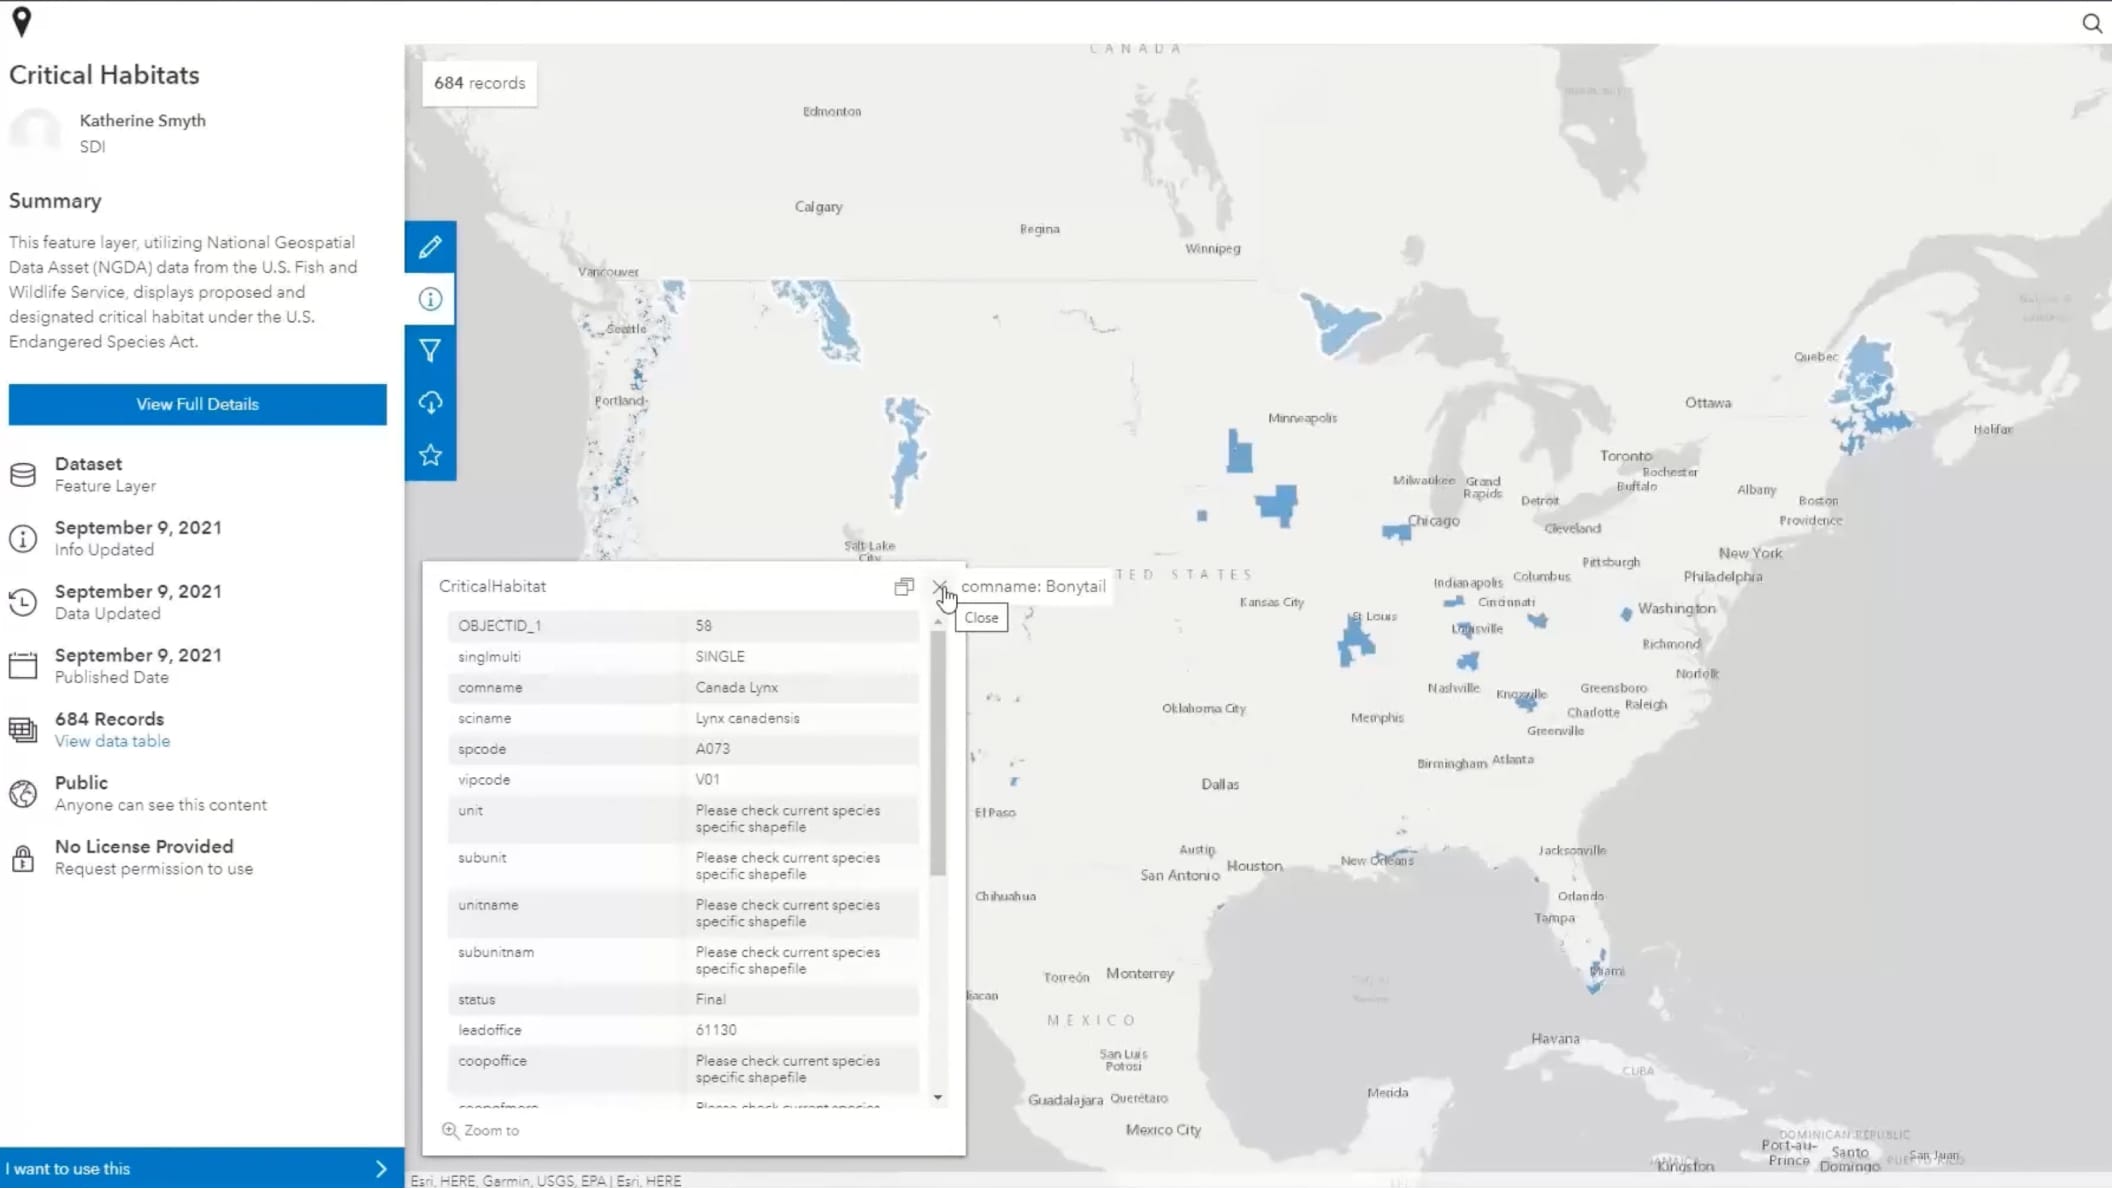Open the View data table link
This screenshot has height=1189, width=2112.
112,741
